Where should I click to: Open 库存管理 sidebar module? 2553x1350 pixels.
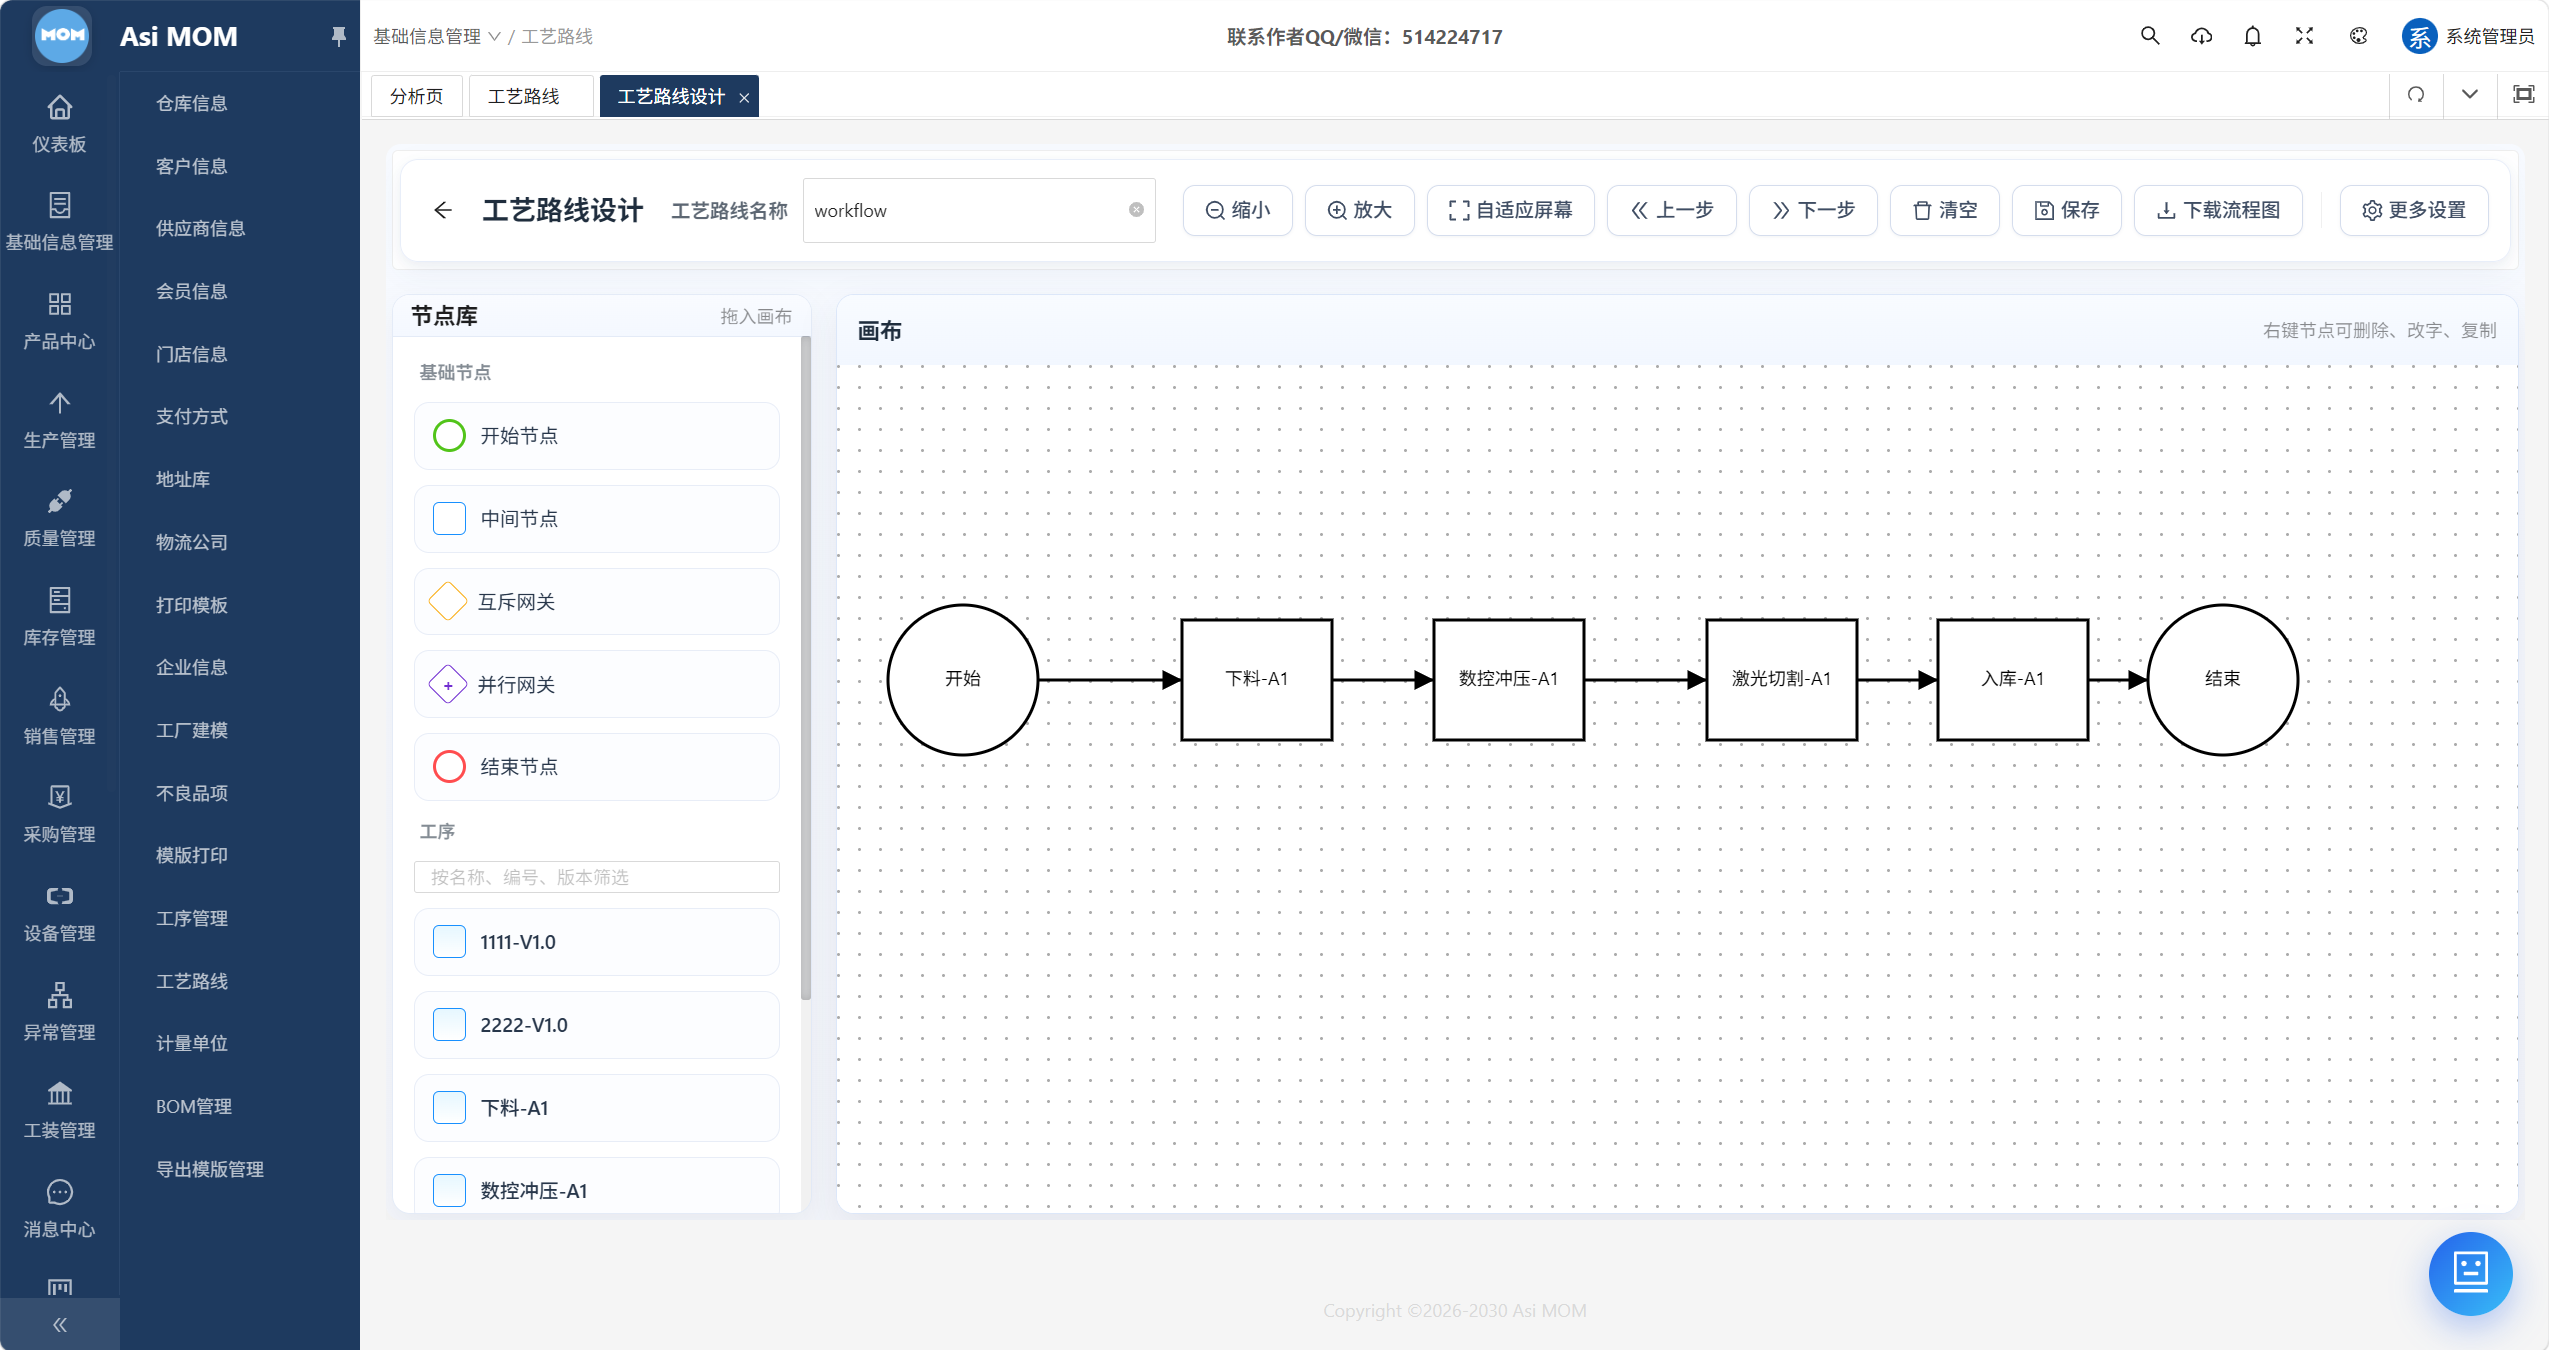point(59,616)
